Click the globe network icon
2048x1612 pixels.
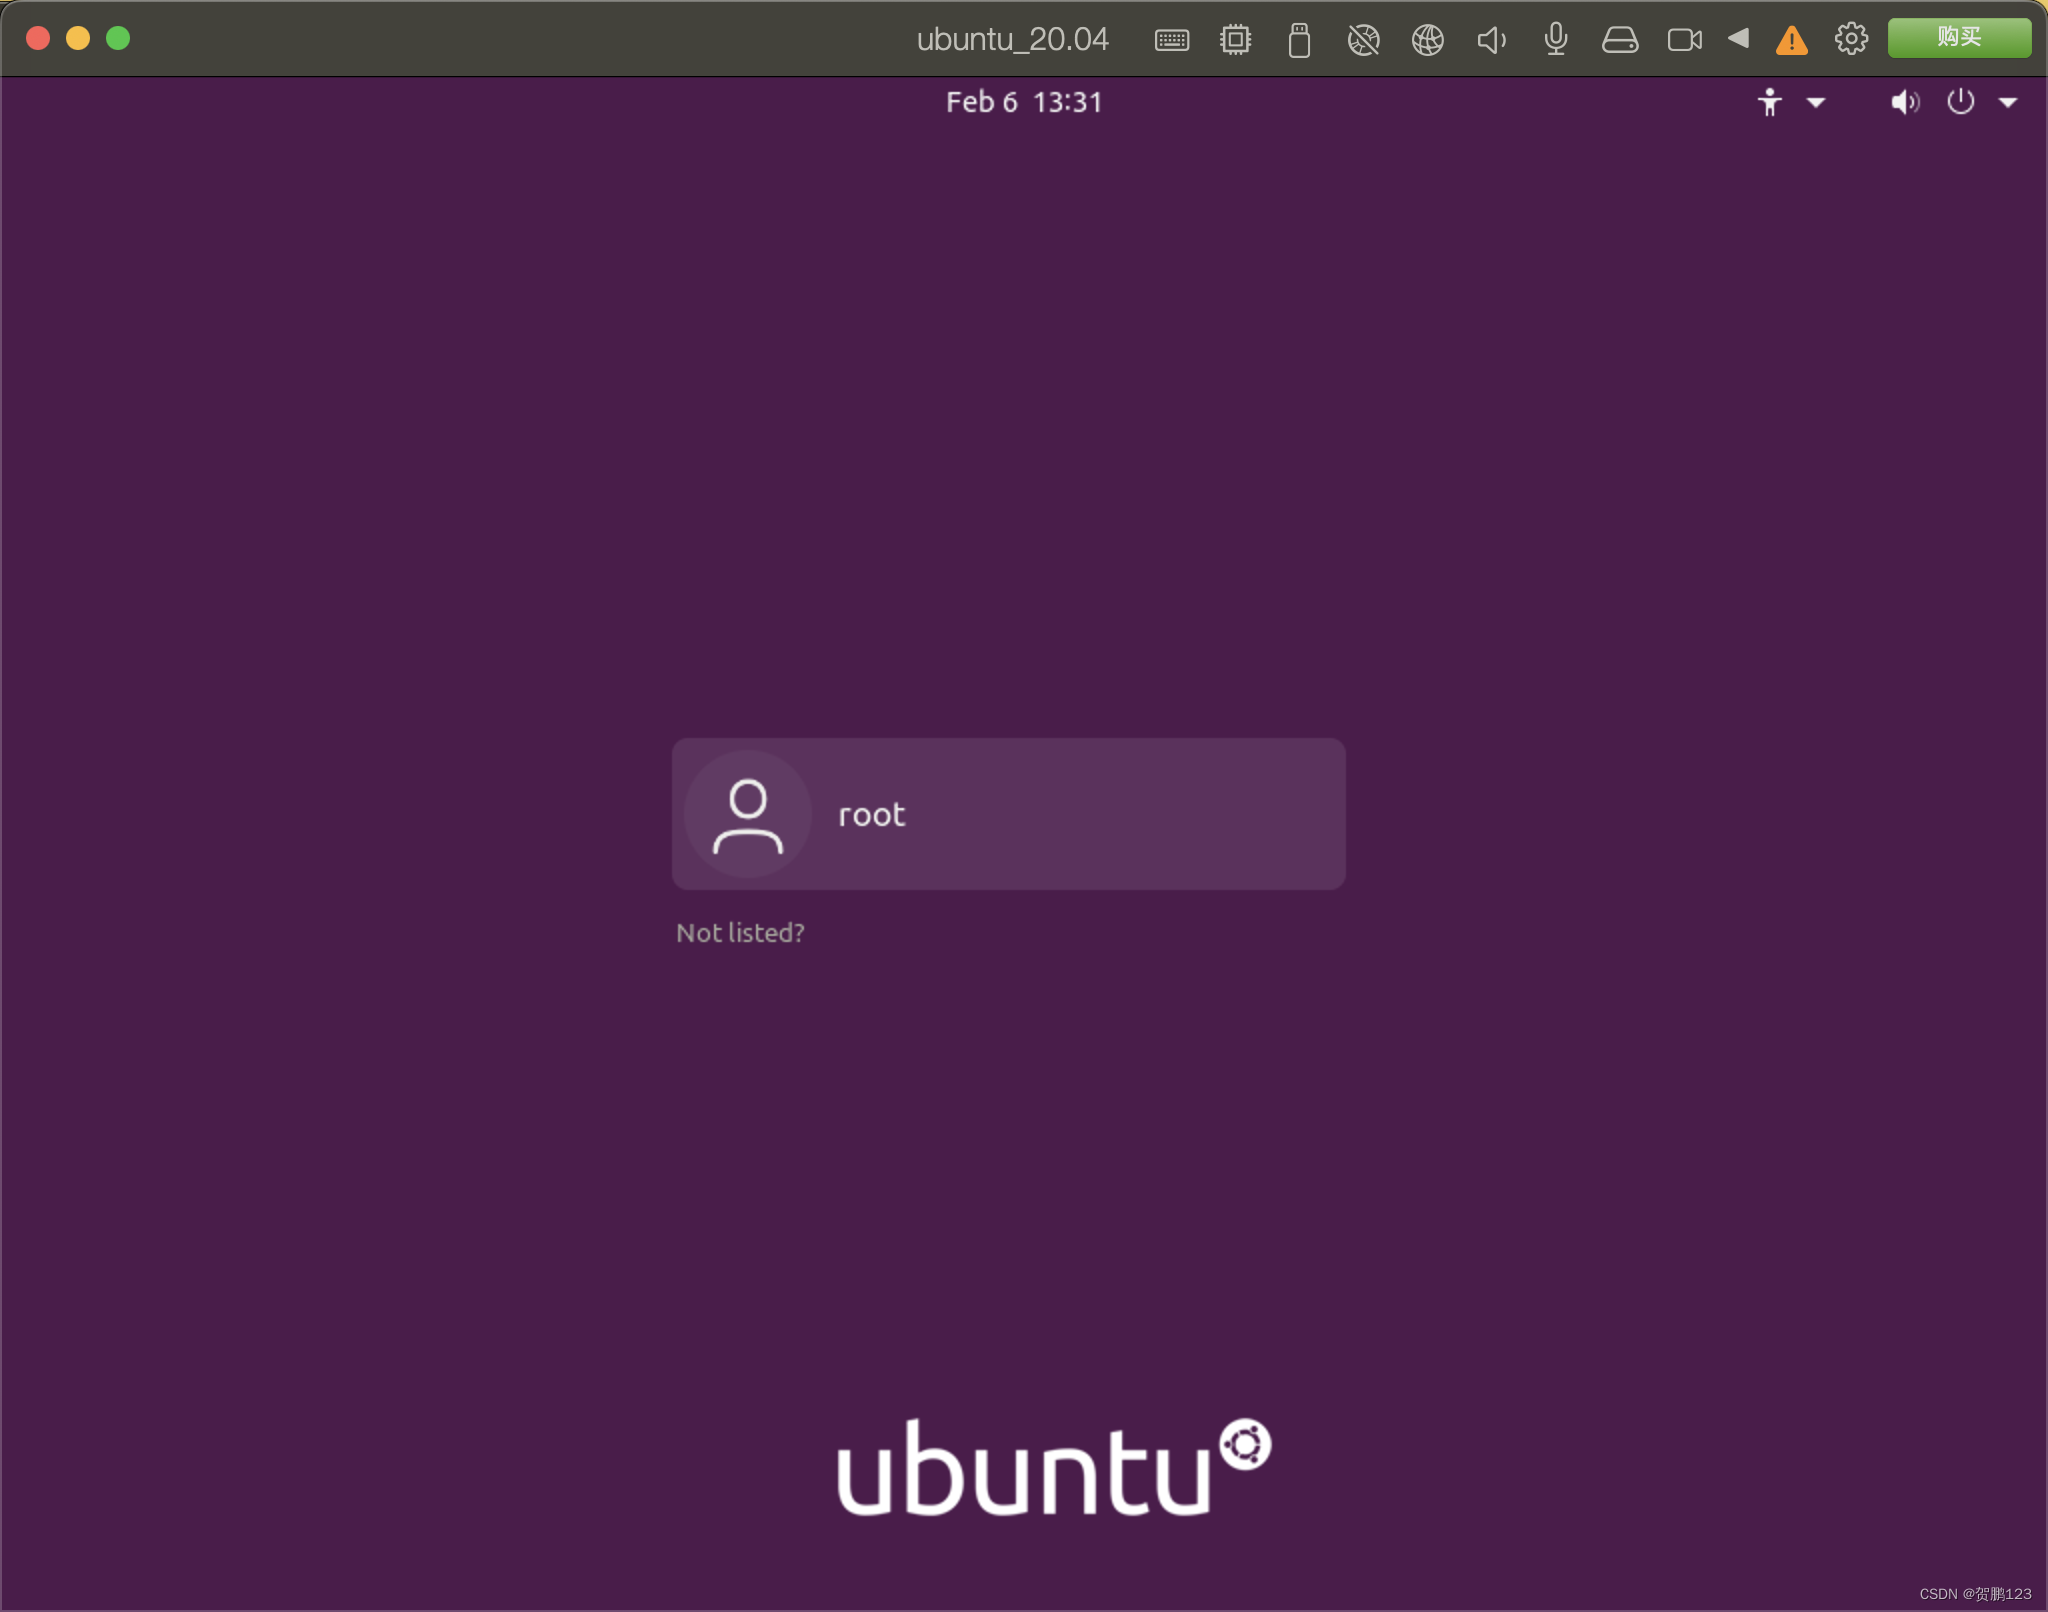point(1427,40)
